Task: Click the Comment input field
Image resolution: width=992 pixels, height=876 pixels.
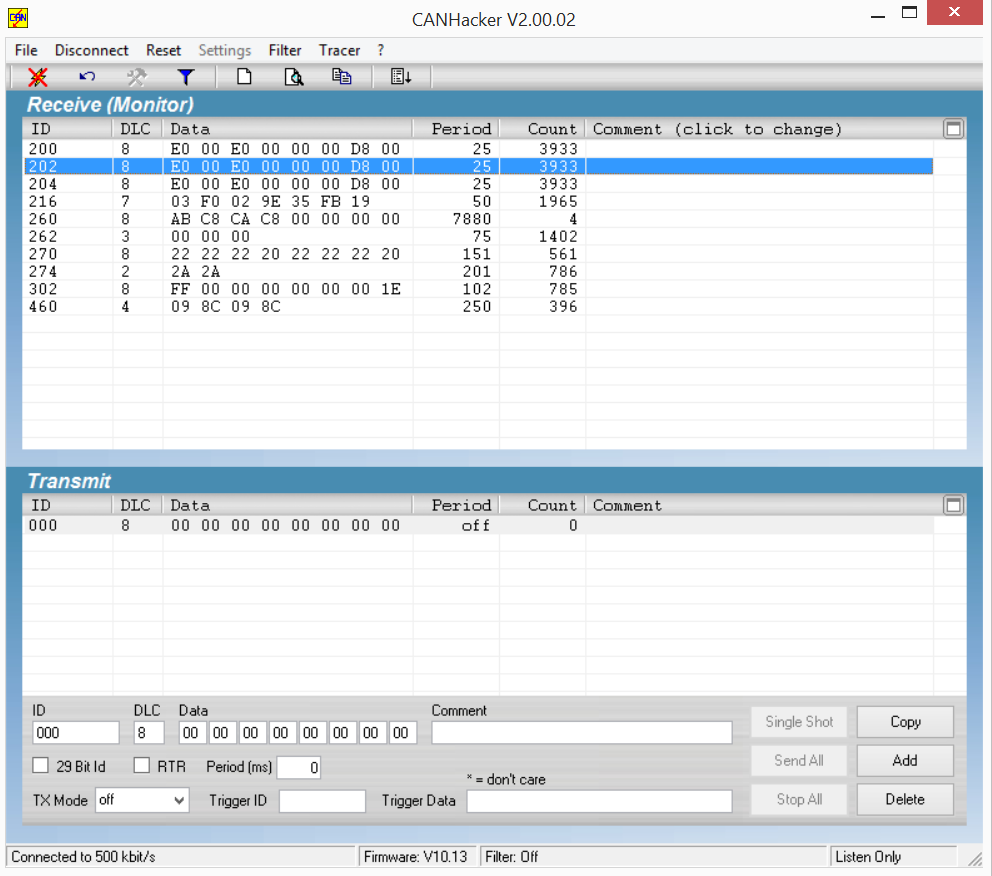Action: 581,732
